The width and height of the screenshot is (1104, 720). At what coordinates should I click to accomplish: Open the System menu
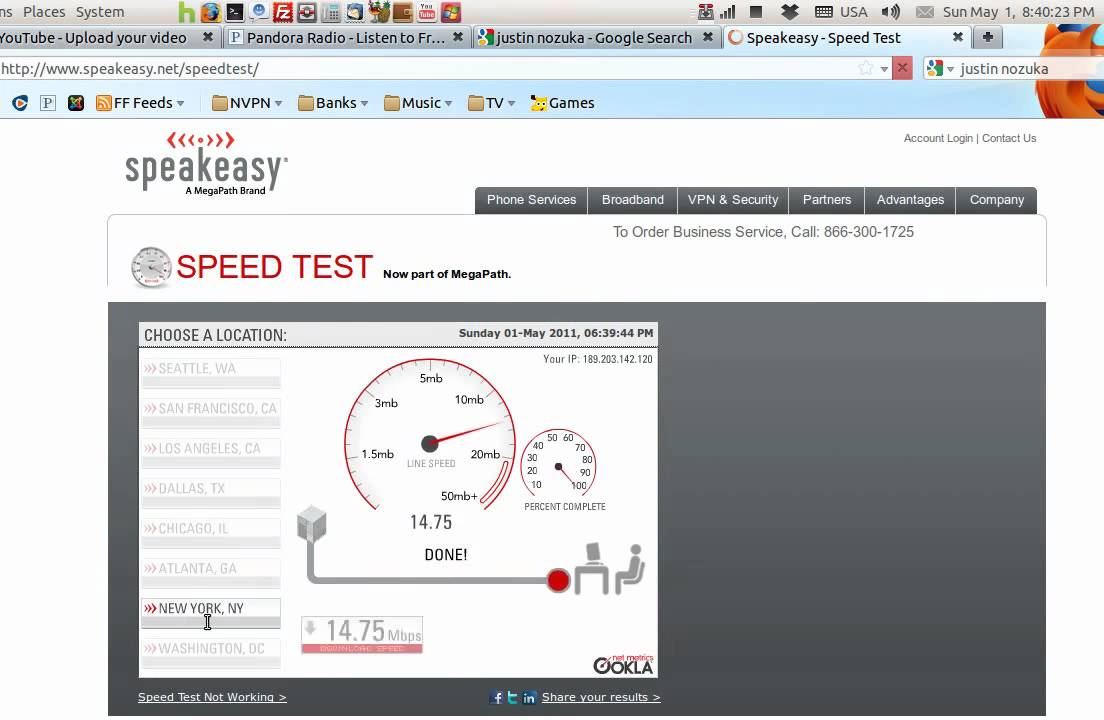100,12
